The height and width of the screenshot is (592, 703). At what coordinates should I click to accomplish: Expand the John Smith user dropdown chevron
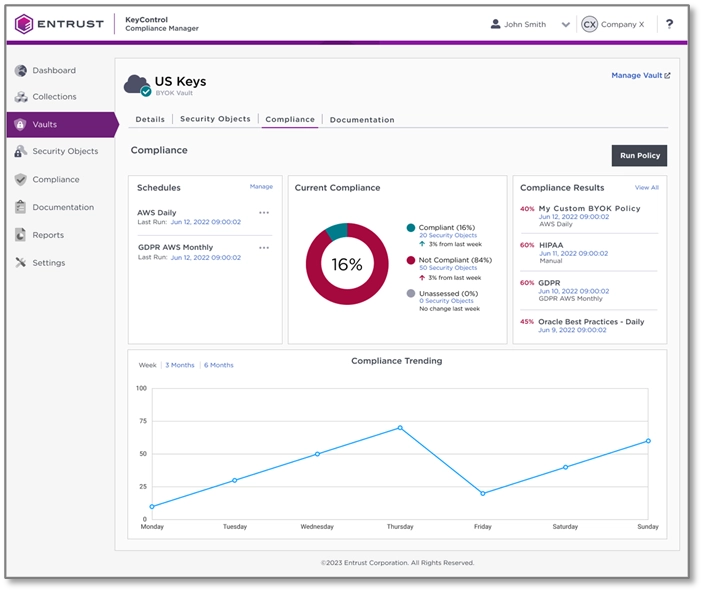(x=565, y=25)
